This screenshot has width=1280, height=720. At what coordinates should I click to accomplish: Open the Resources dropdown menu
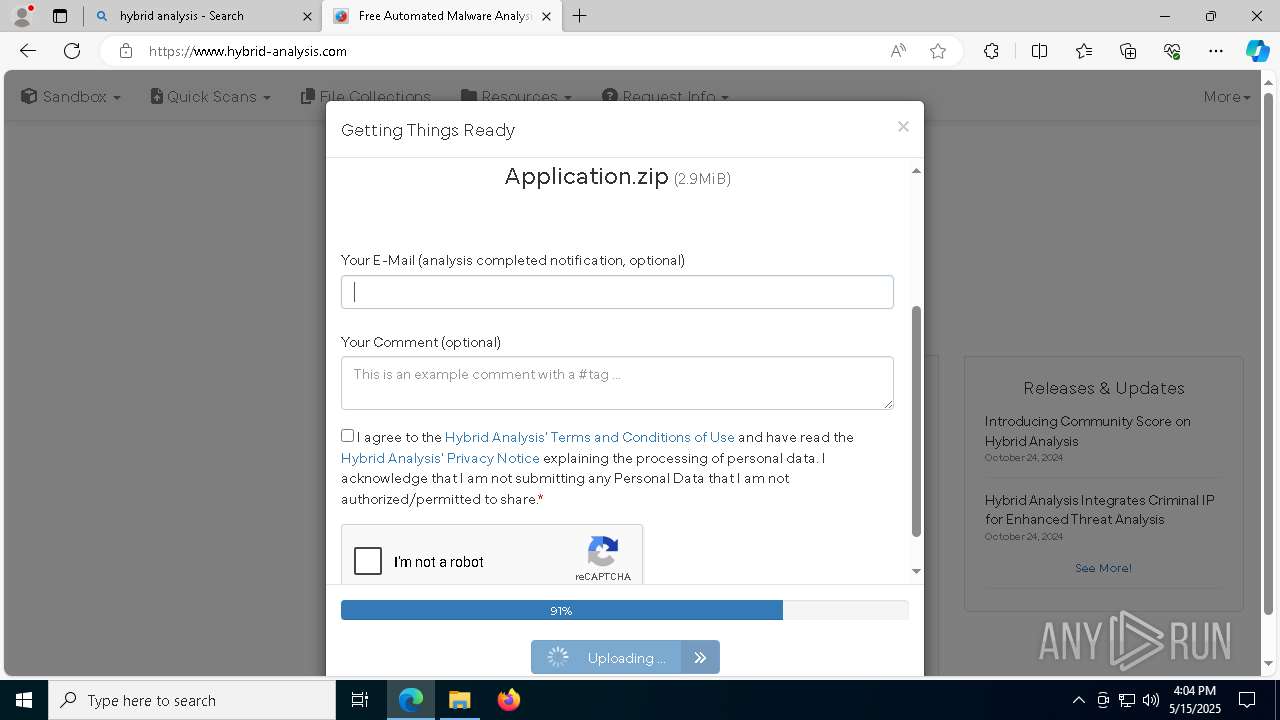coord(517,97)
